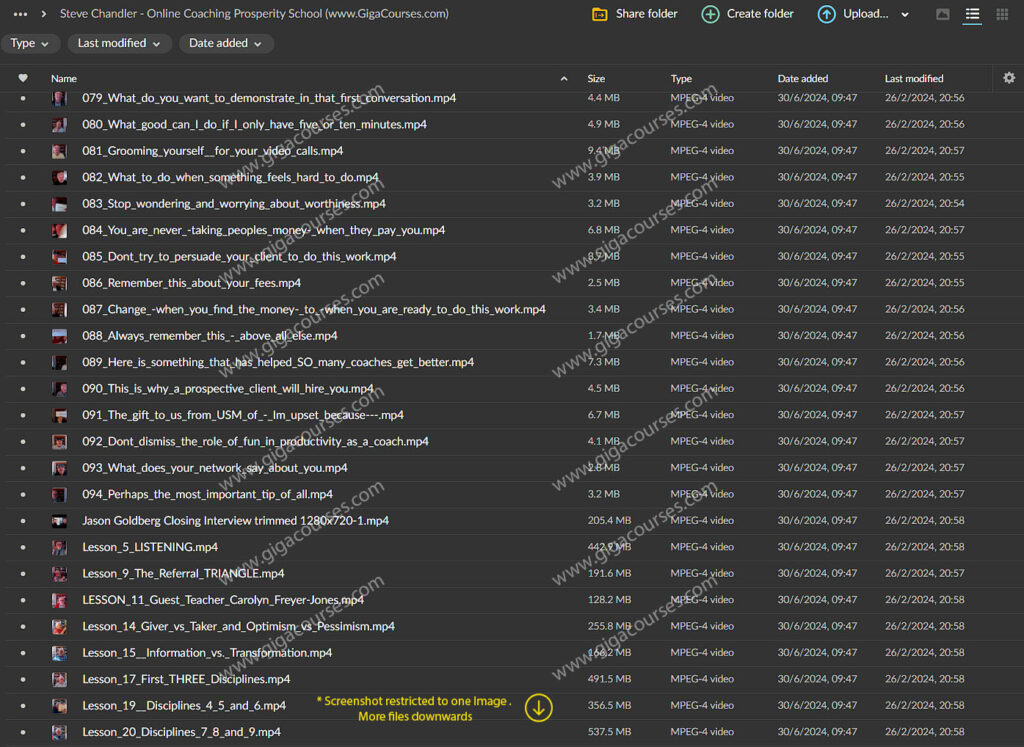Screen dimensions: 1024x747
Task: Click the Share folder icon button
Action: (600, 14)
